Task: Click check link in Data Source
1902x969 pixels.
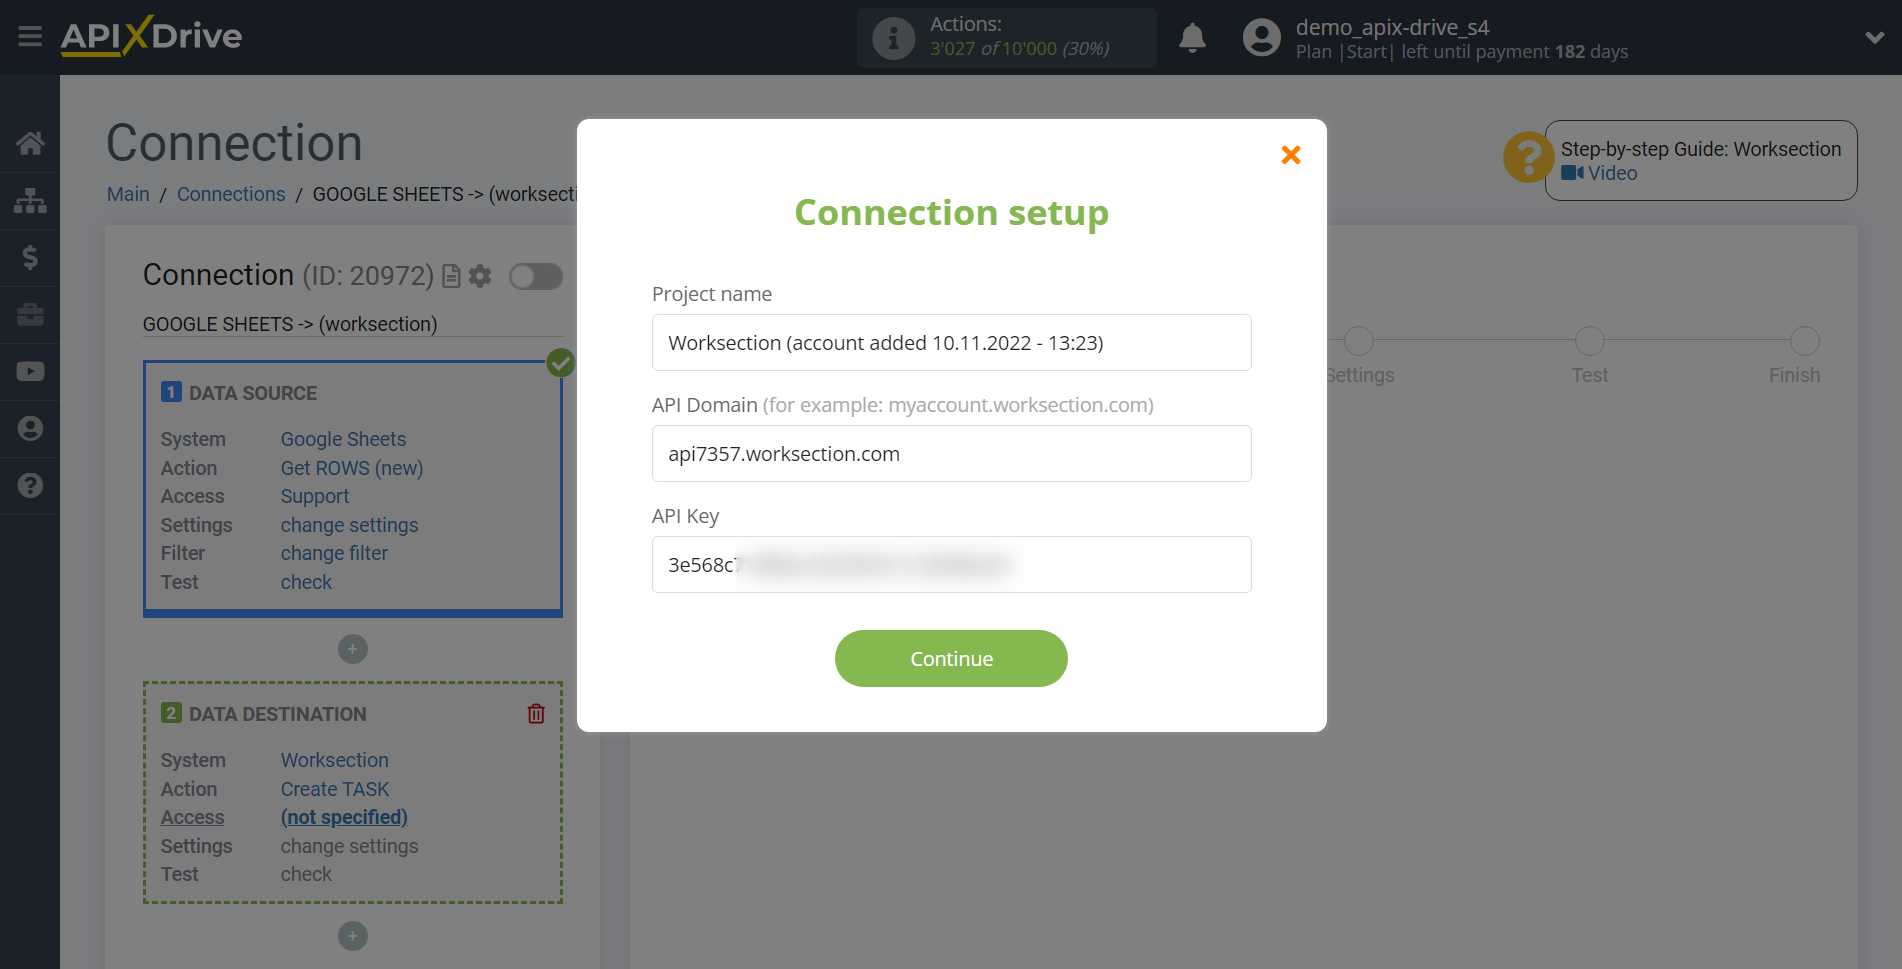Action: tap(306, 582)
